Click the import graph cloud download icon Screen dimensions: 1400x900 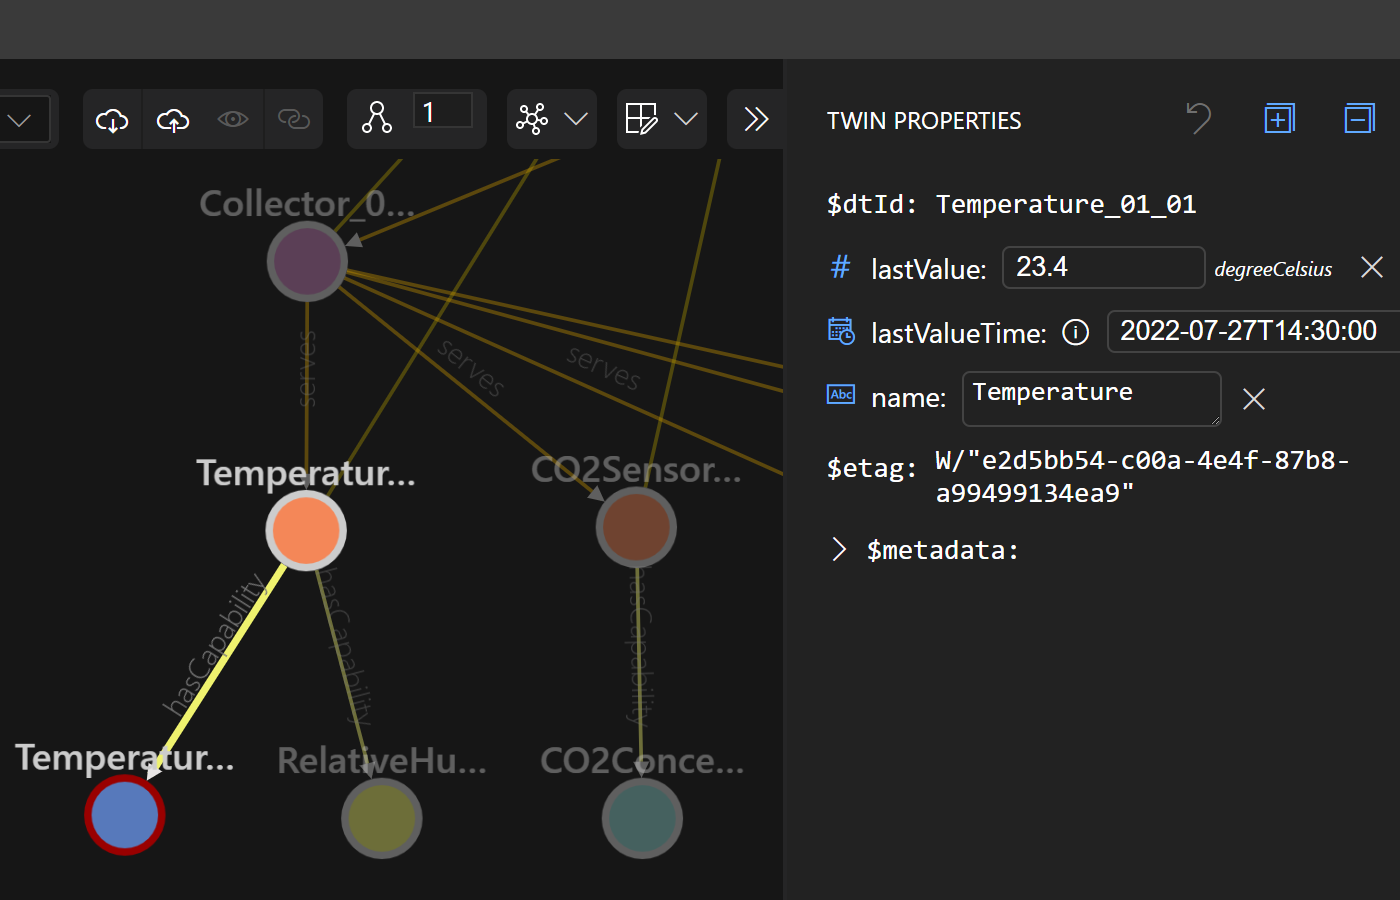coord(112,120)
